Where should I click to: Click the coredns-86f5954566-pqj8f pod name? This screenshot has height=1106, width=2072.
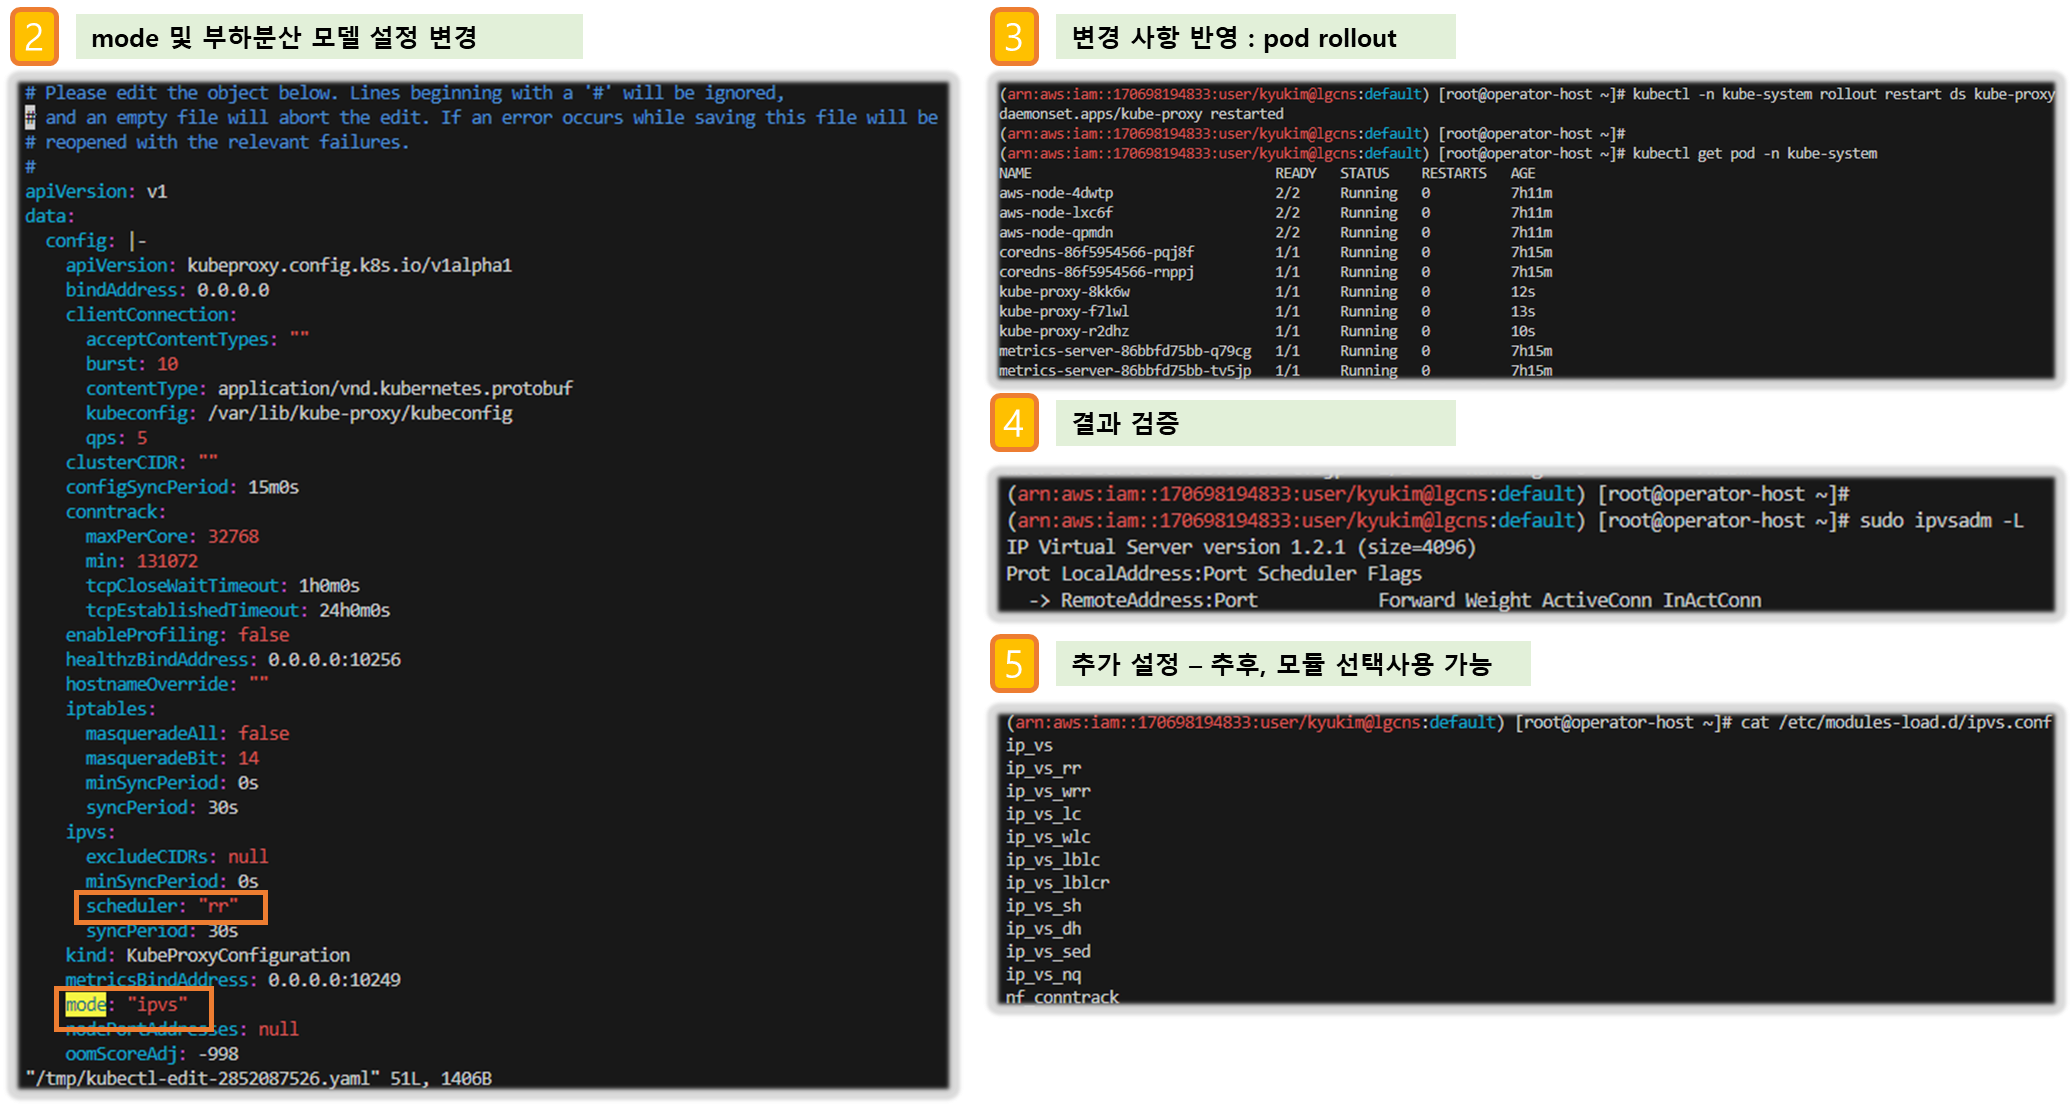coord(1096,252)
